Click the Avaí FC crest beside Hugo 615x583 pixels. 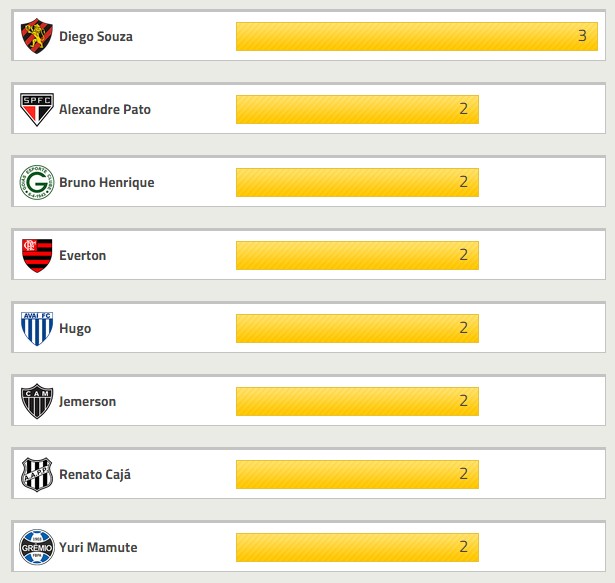37,329
